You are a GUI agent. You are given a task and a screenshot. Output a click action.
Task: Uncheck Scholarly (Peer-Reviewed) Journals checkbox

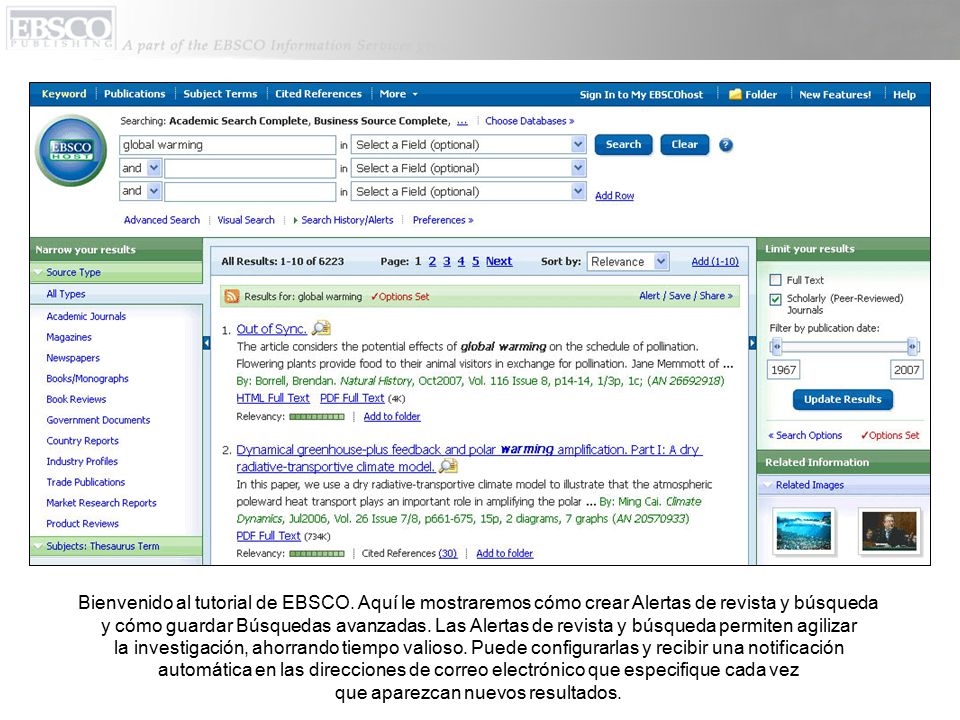point(776,299)
